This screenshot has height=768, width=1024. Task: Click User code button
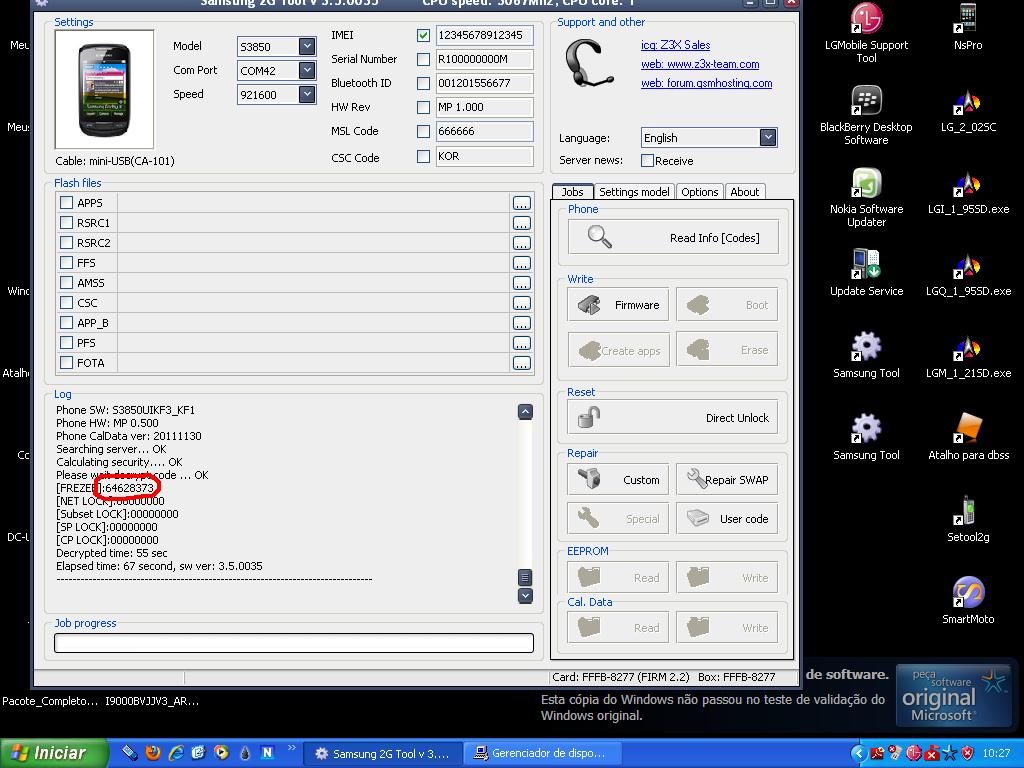[727, 519]
